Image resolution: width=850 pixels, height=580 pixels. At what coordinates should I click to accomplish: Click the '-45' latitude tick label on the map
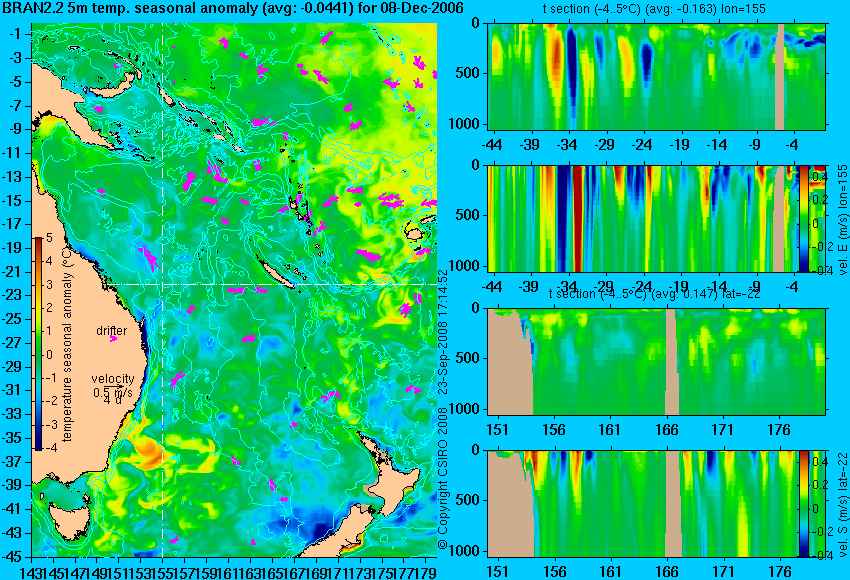(13, 556)
